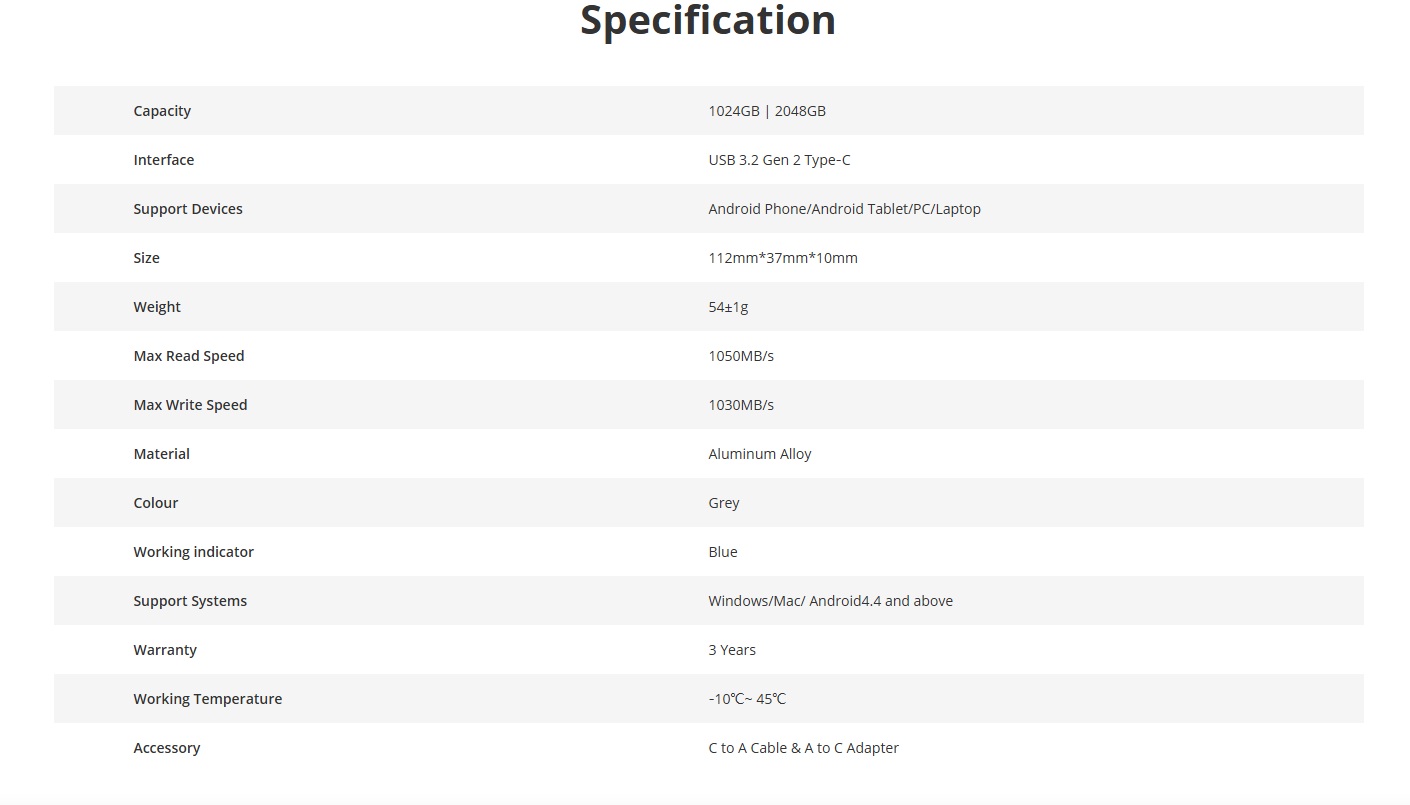This screenshot has width=1410, height=805.
Task: Click the Interface row label
Action: click(164, 160)
